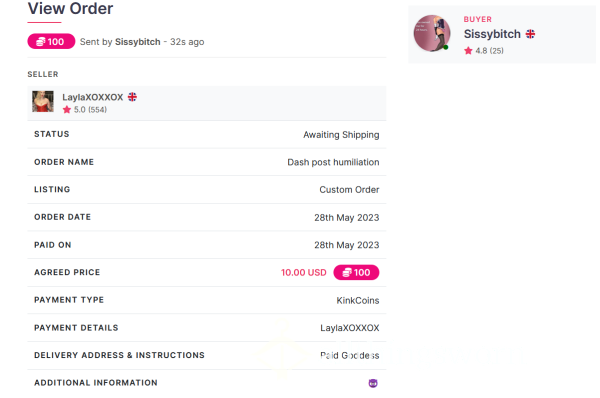Click the seller review count (554)

point(98,110)
